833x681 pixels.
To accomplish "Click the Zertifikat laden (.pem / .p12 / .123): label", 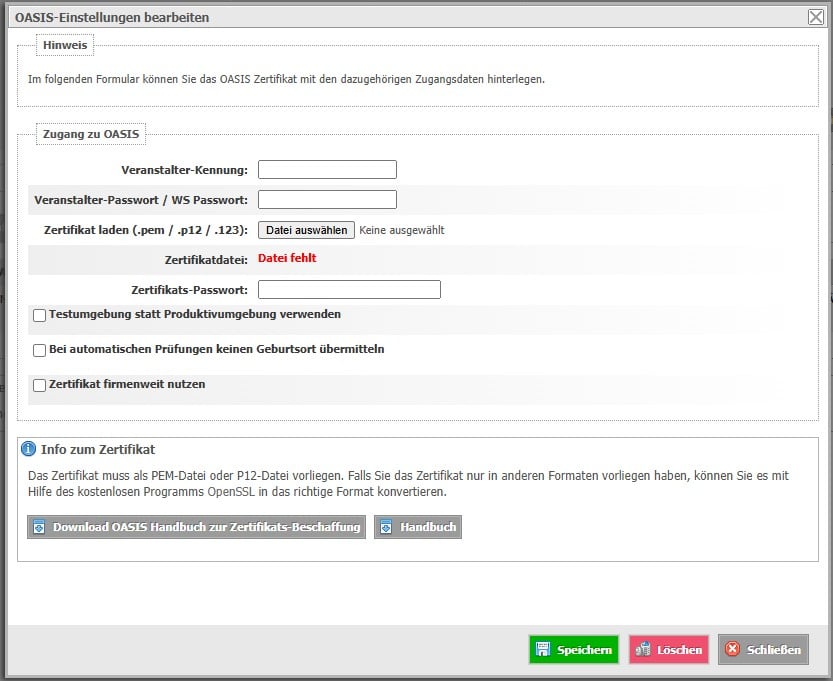I will pos(146,230).
